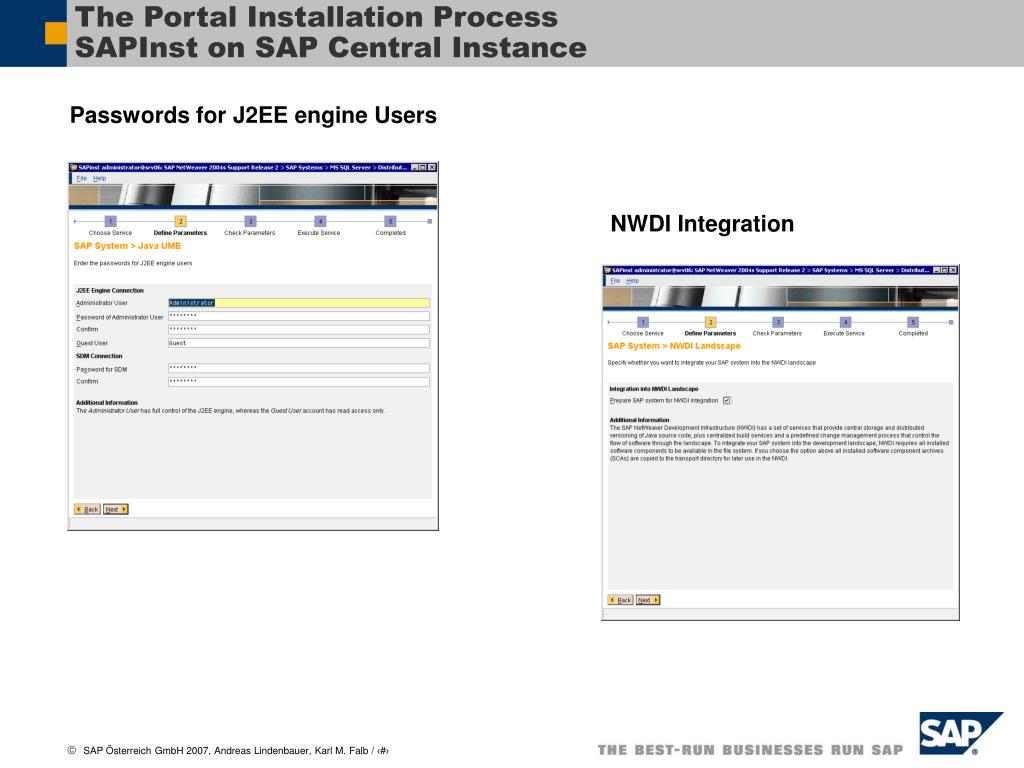1024x768 pixels.
Task: Click 'Enter the passwords for J2EE engine users' text
Action: [133, 264]
